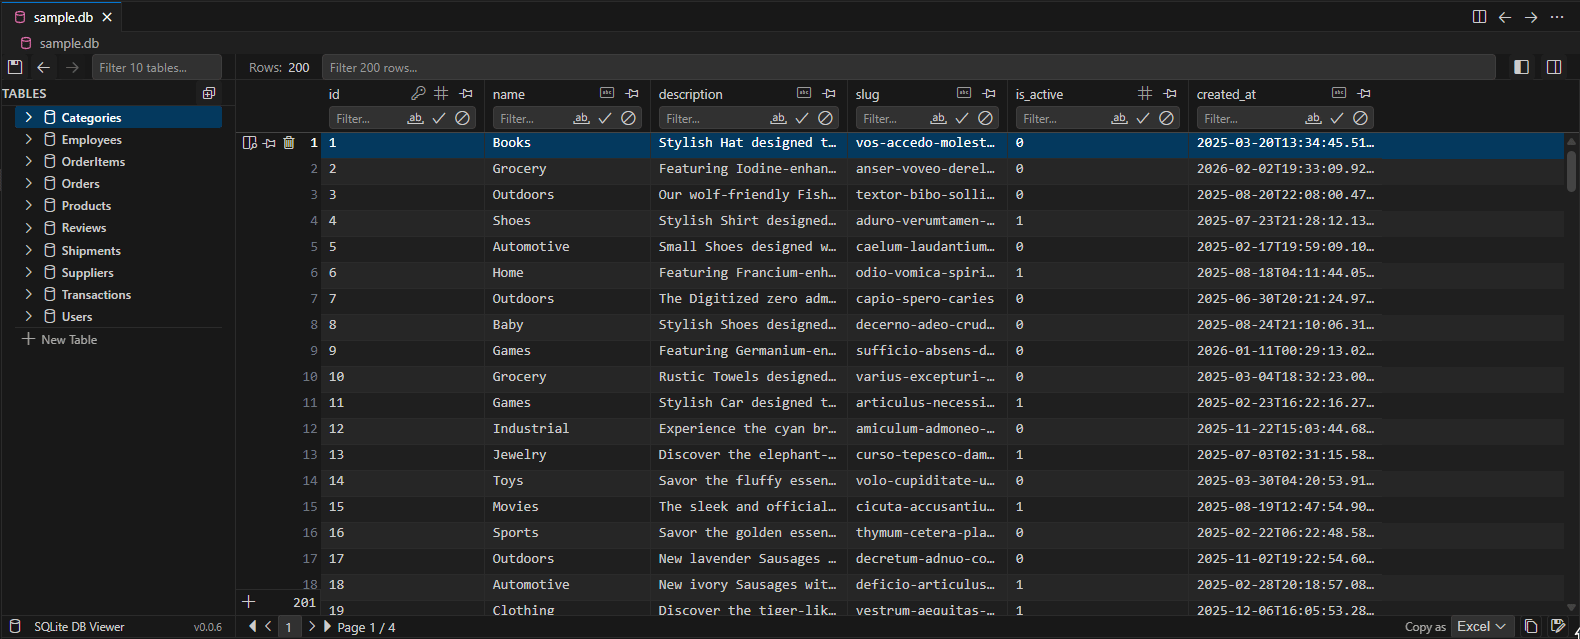This screenshot has height=639, width=1580.
Task: Expand the Employees table chevron
Action: (x=29, y=139)
